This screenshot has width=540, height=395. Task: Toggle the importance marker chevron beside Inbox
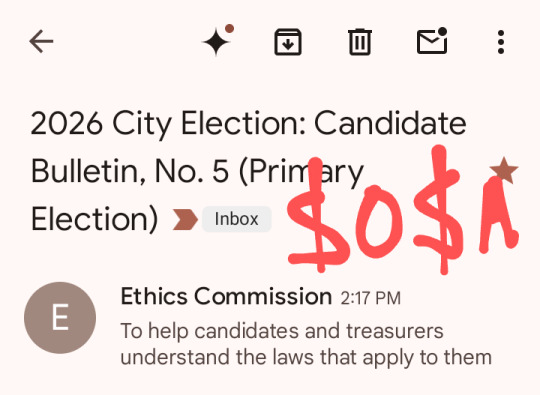pyautogui.click(x=185, y=219)
